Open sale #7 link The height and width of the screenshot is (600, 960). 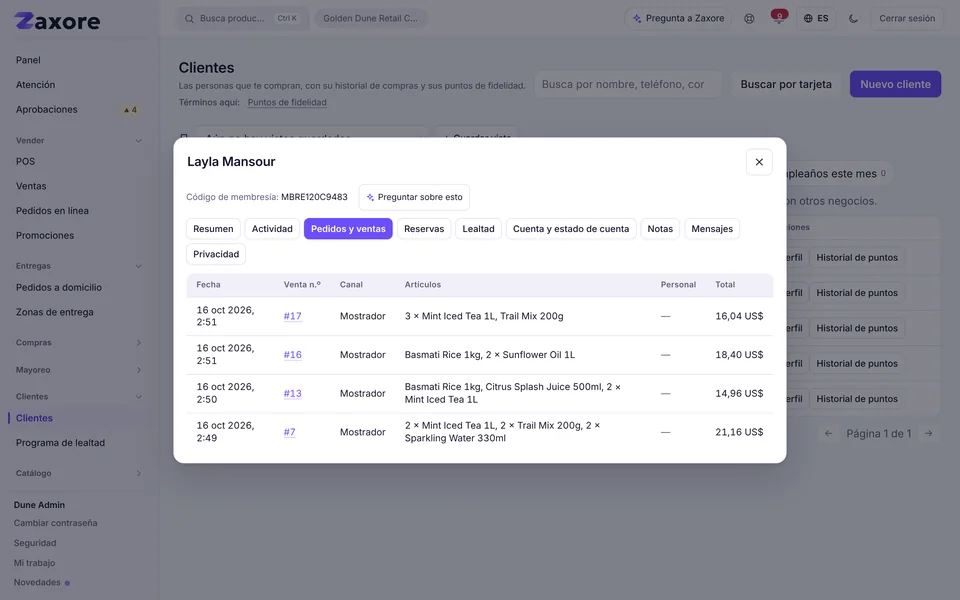tap(290, 432)
